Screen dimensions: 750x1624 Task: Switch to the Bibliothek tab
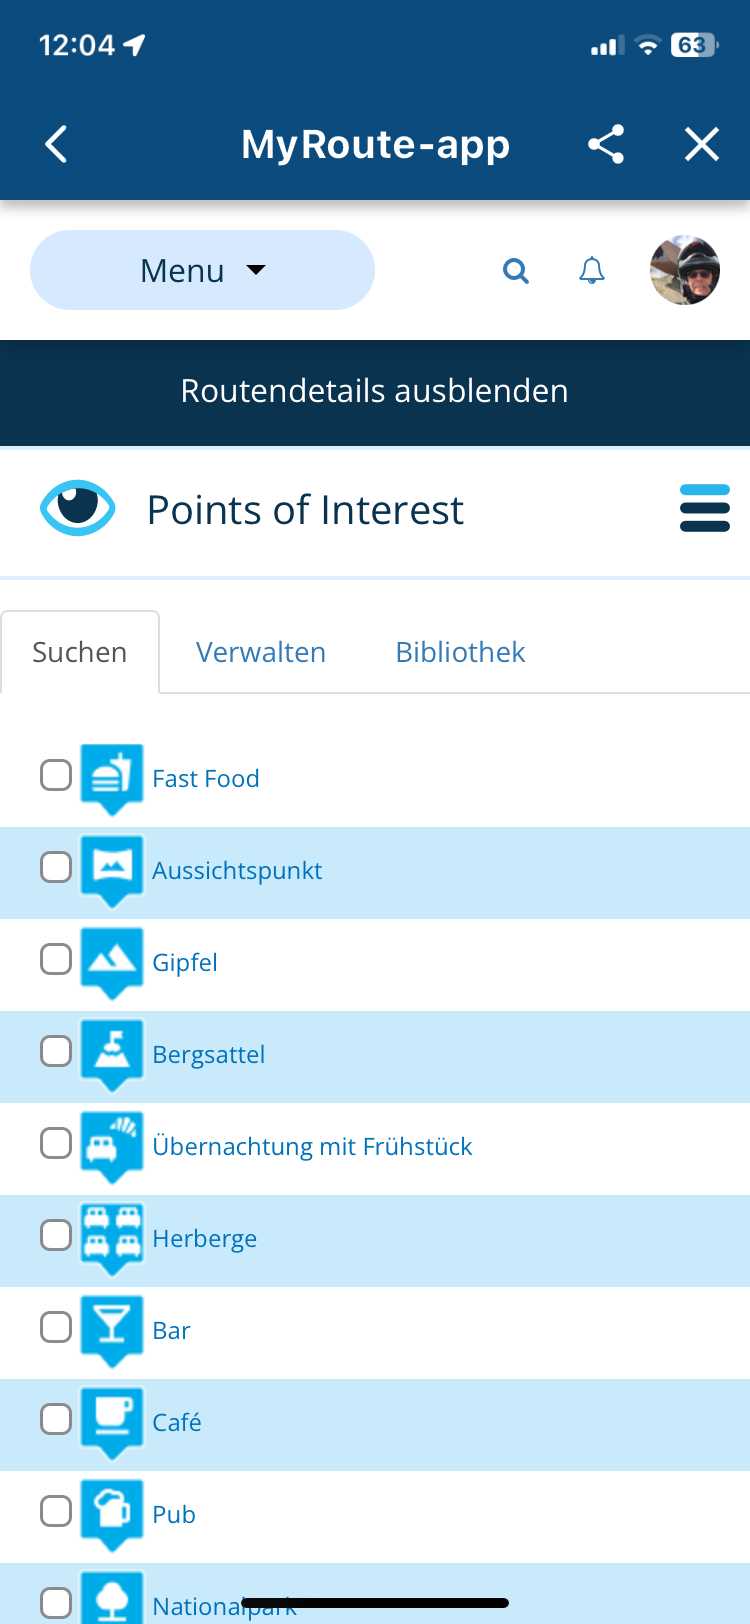[x=460, y=652]
